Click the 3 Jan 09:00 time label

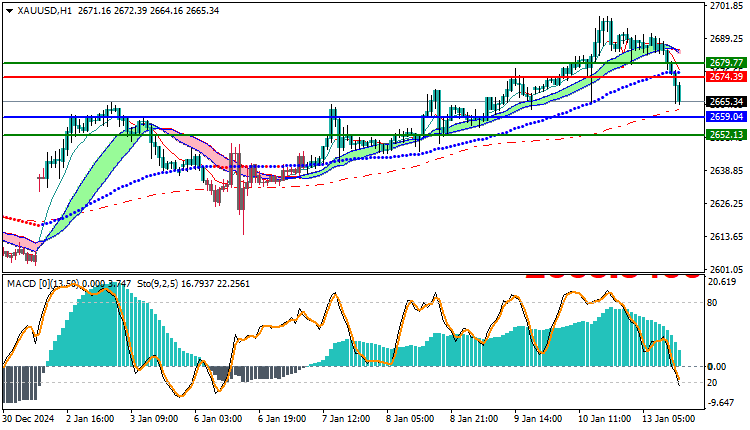(x=154, y=419)
